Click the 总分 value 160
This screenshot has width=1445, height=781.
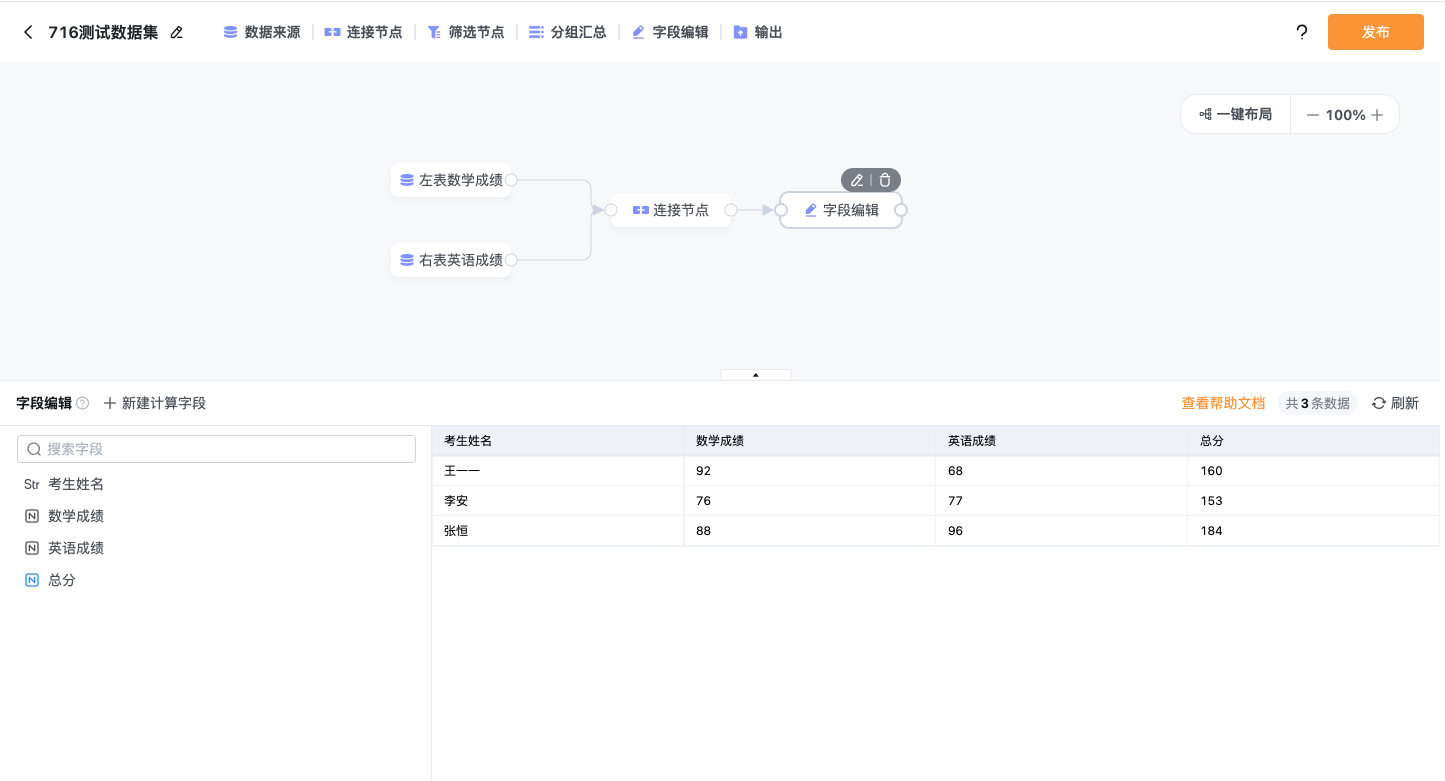click(x=1314, y=471)
